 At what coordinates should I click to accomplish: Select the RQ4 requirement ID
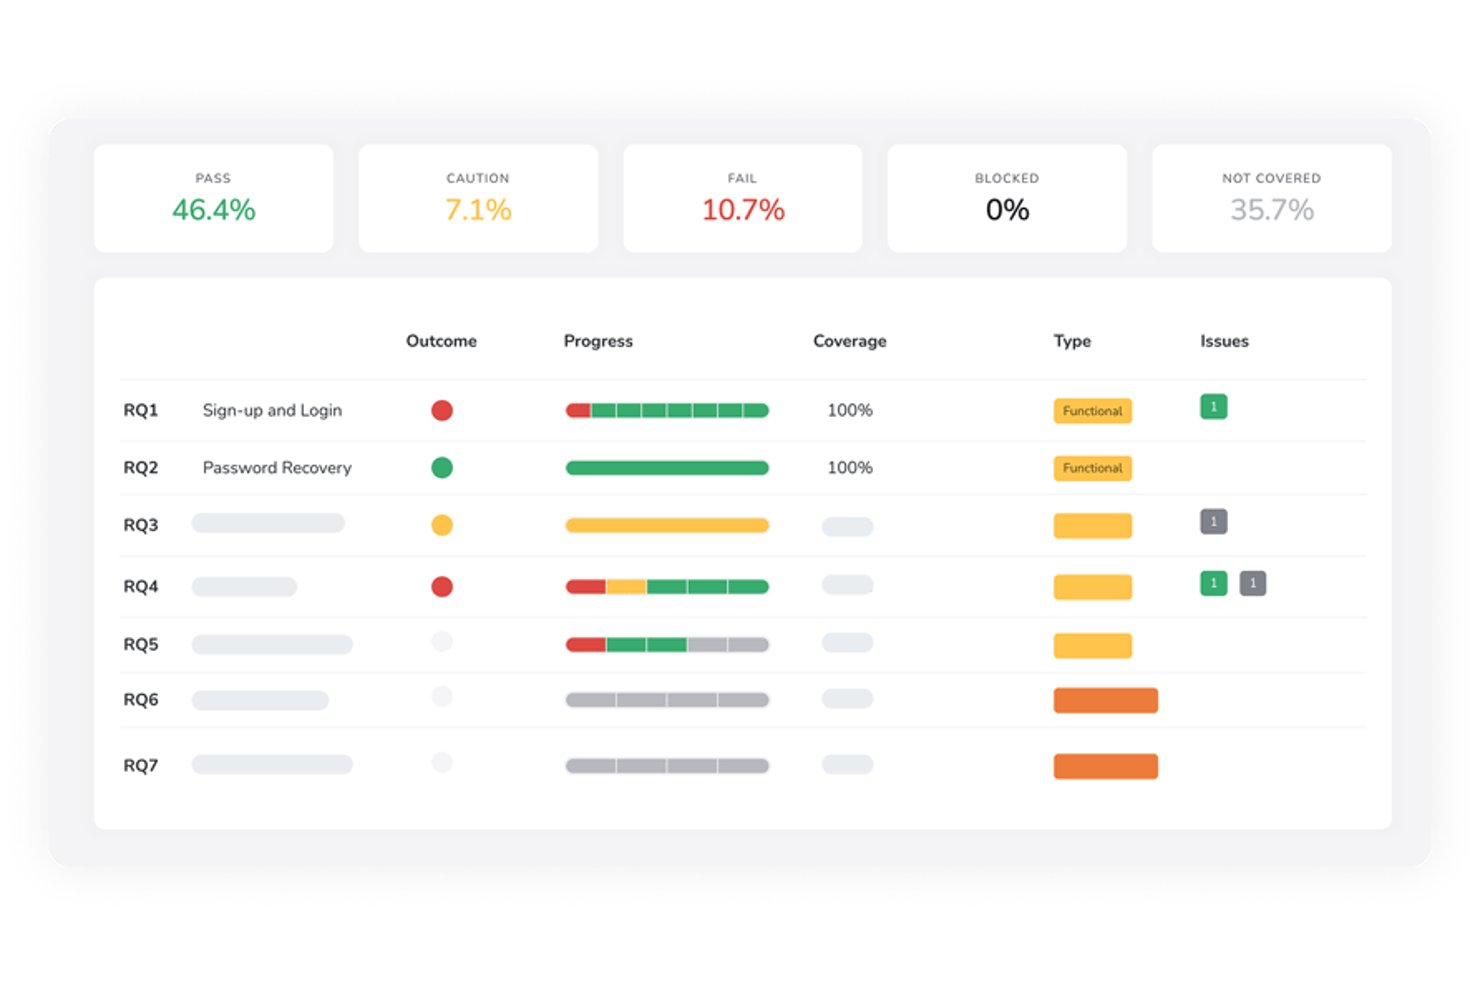141,586
